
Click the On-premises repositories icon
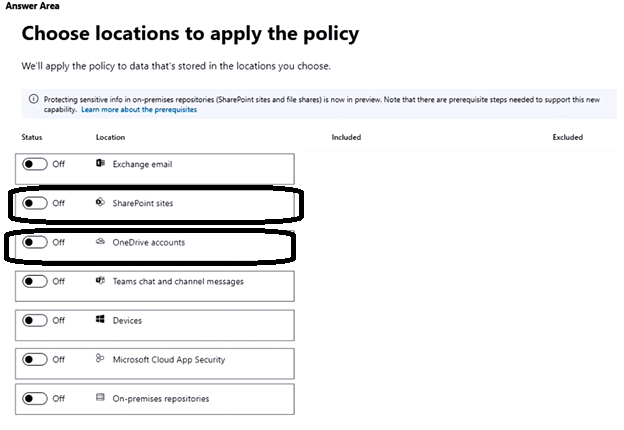click(100, 398)
